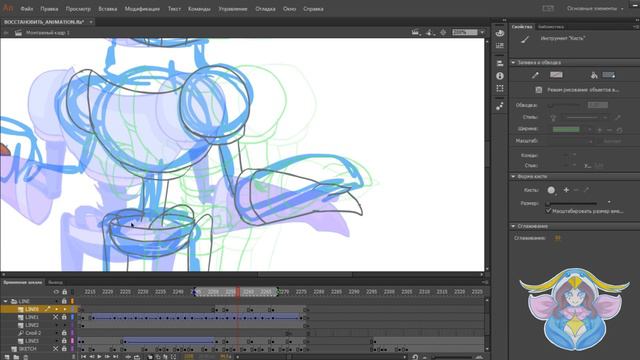Open the Вставка menu
Viewport: 640px width, 360px height.
point(108,9)
